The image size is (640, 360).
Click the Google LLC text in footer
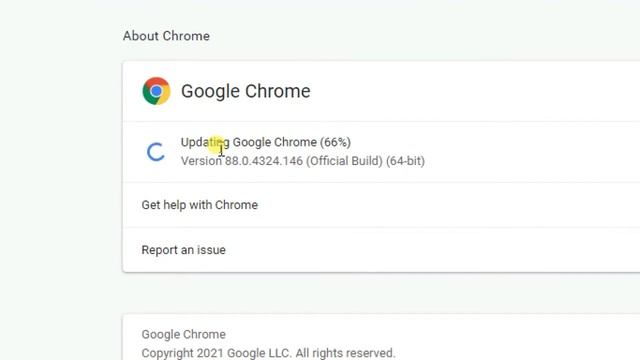pos(258,353)
